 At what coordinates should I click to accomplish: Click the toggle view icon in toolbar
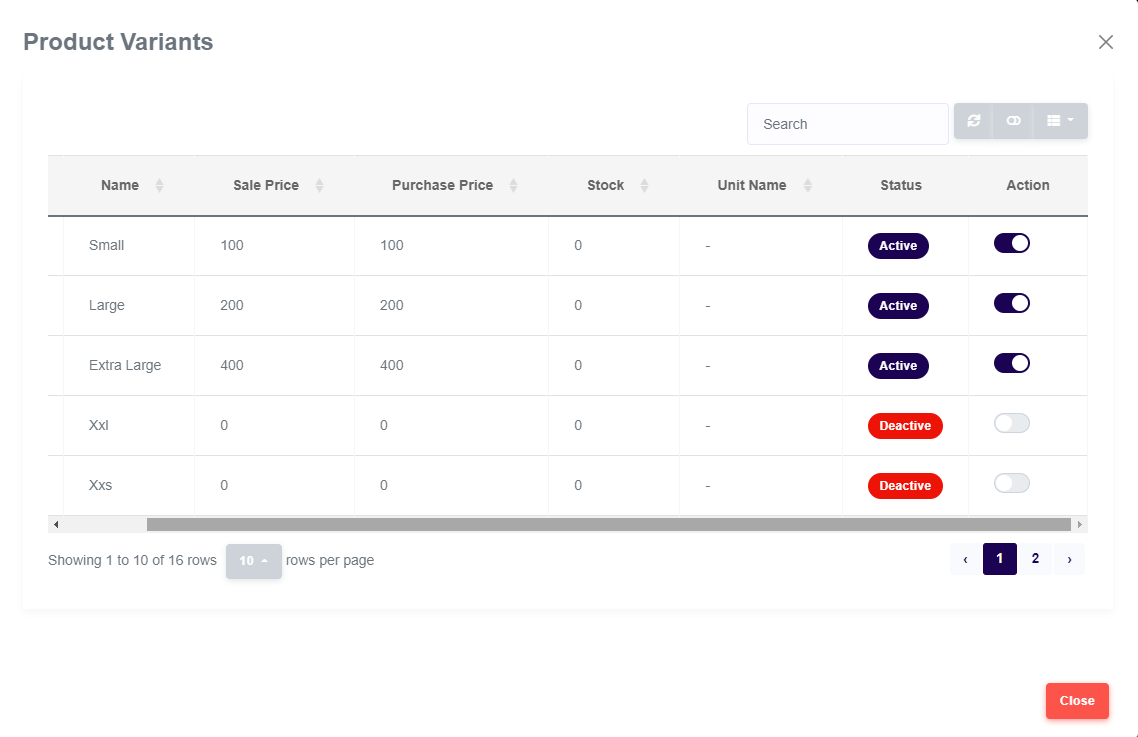tap(1013, 121)
